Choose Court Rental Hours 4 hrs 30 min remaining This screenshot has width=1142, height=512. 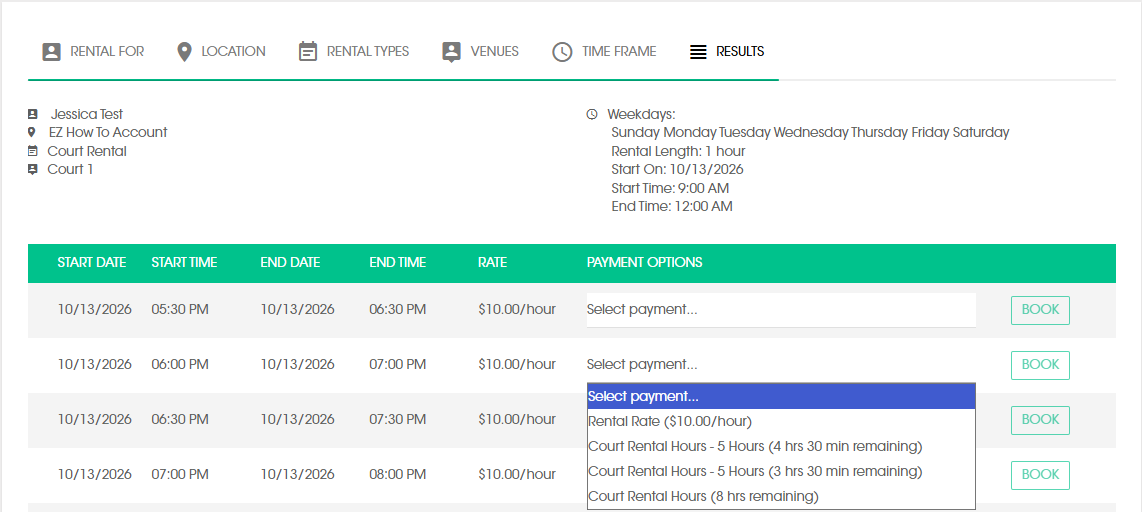pyautogui.click(x=781, y=446)
